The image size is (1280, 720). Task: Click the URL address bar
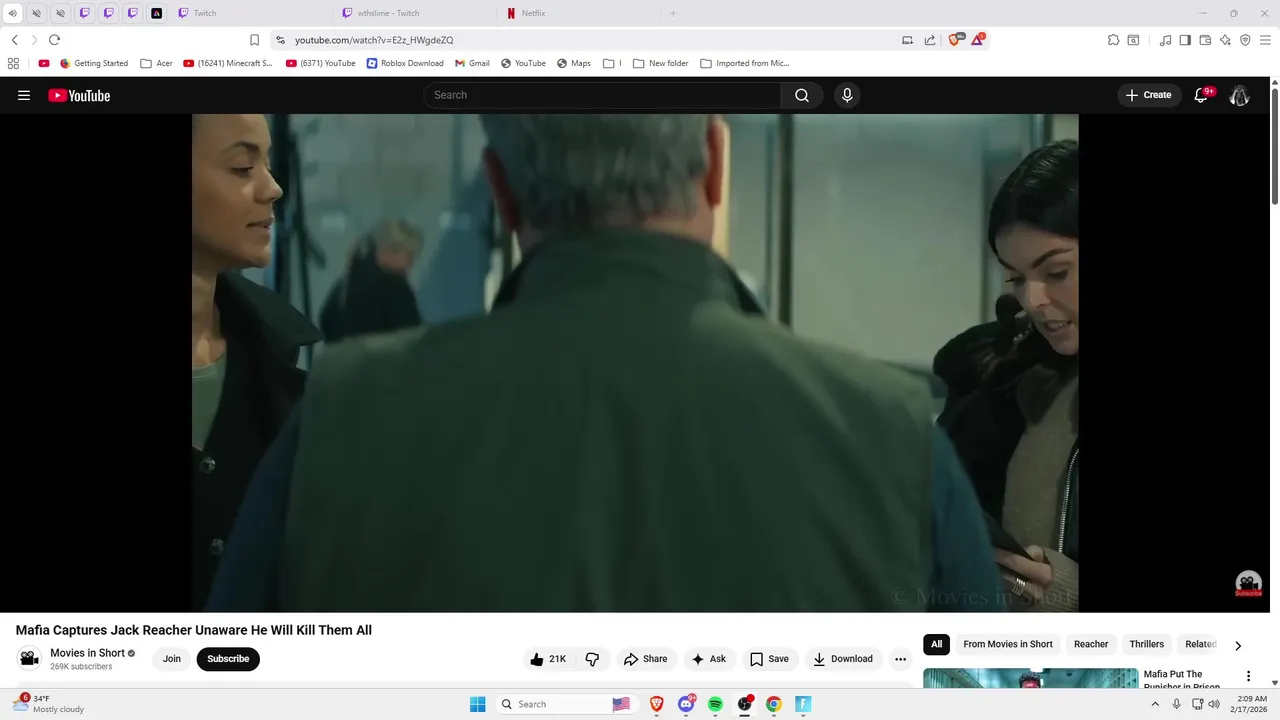(x=590, y=40)
